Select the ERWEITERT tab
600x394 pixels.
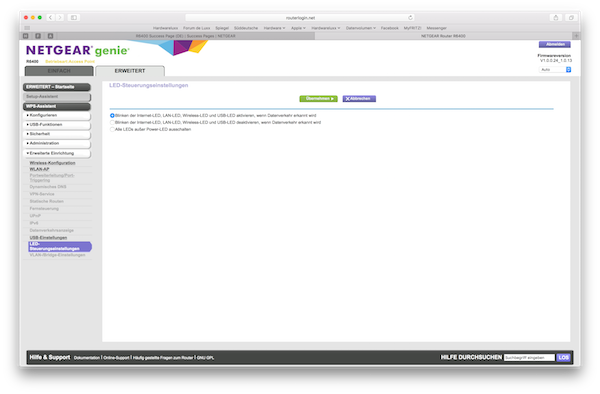point(130,71)
